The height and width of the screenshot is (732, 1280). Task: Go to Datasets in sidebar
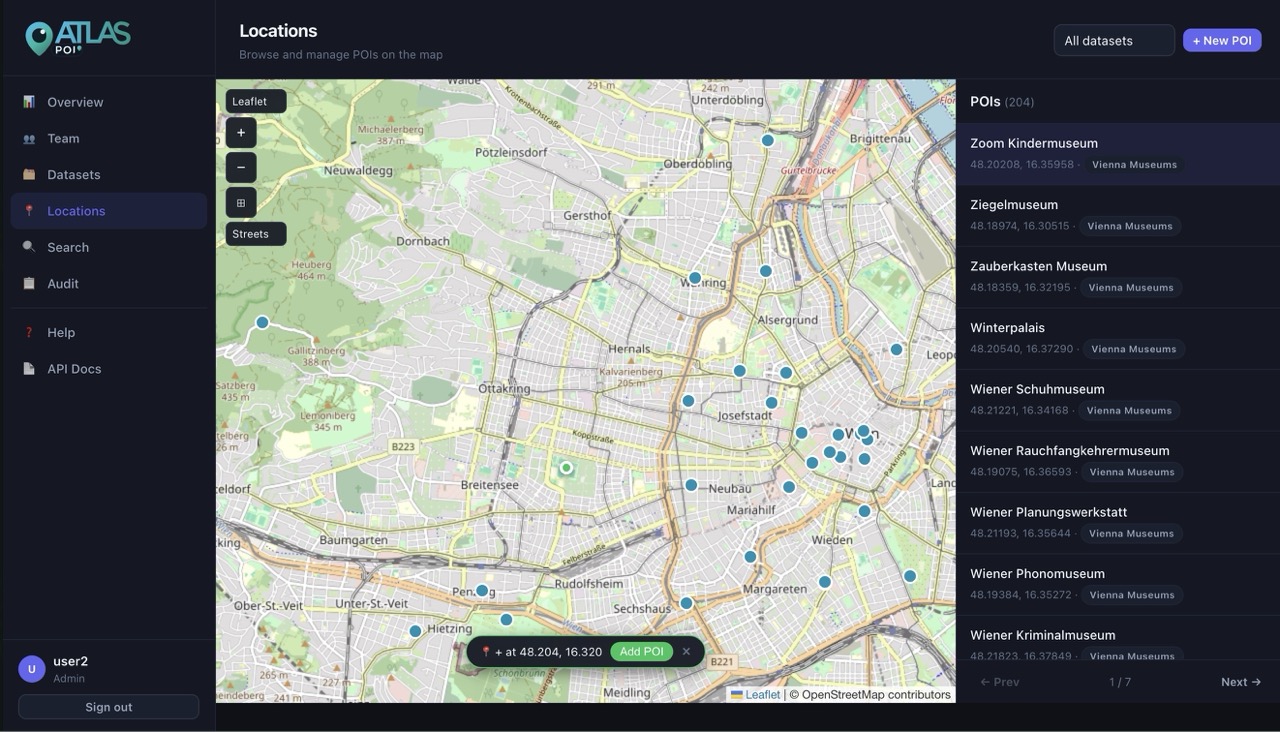pyautogui.click(x=109, y=174)
